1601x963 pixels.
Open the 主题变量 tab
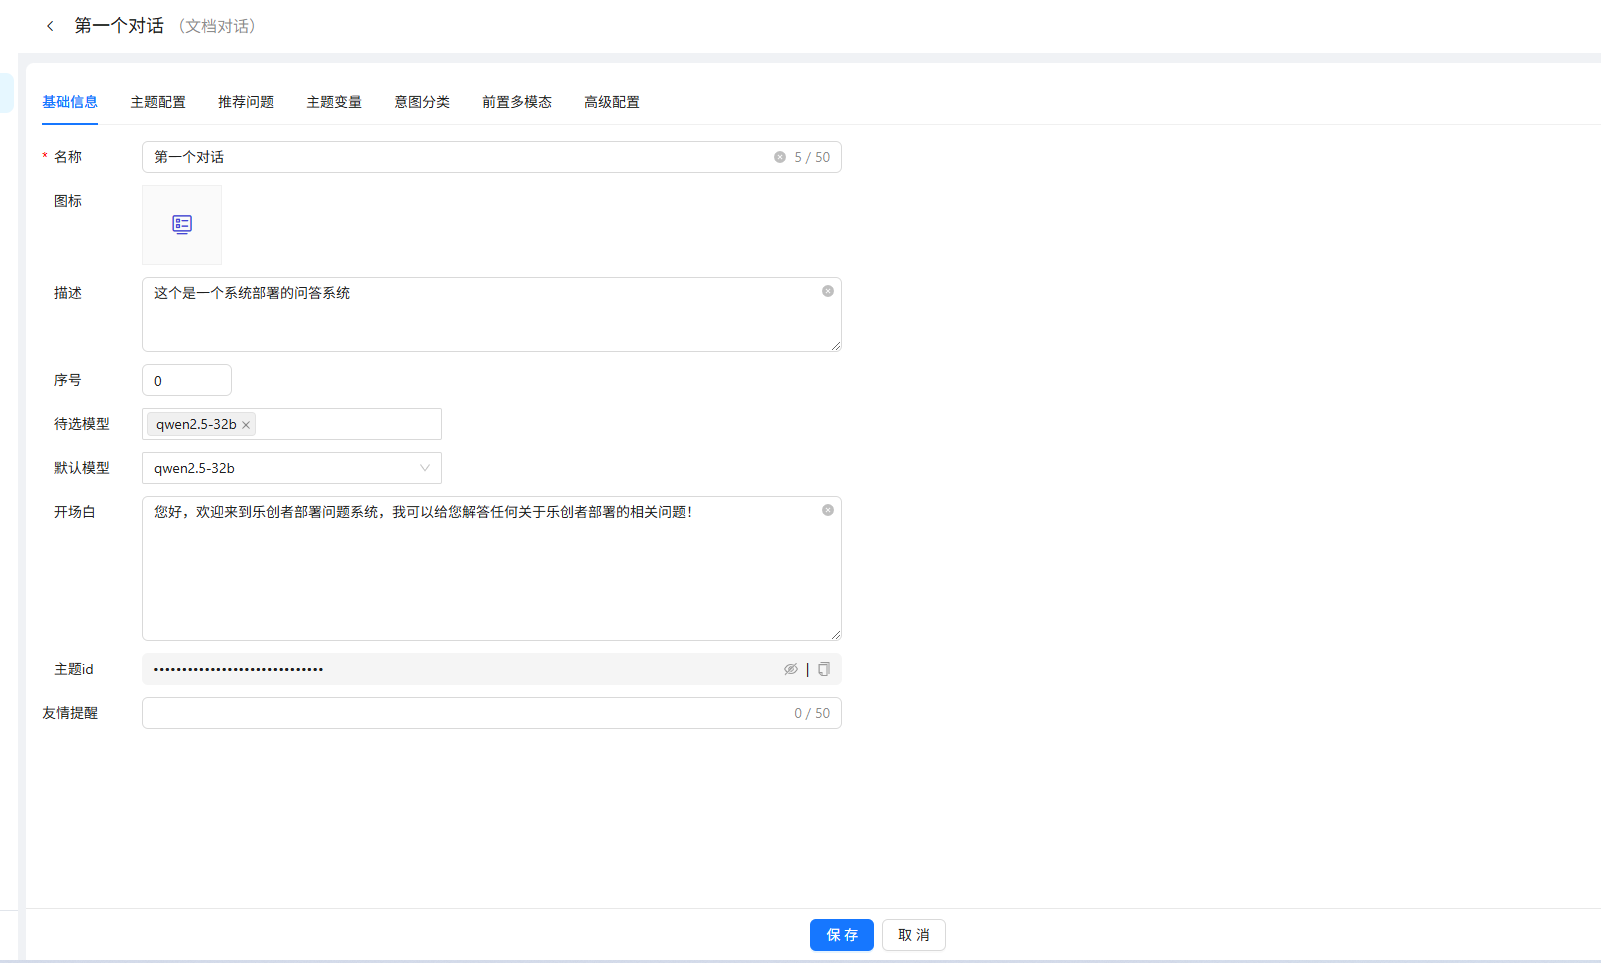pos(334,102)
